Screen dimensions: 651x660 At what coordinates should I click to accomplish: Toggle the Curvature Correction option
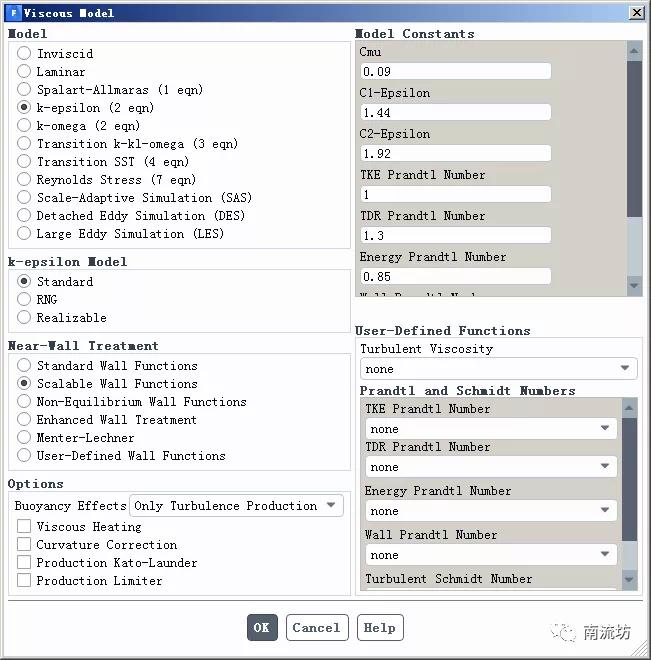click(24, 544)
